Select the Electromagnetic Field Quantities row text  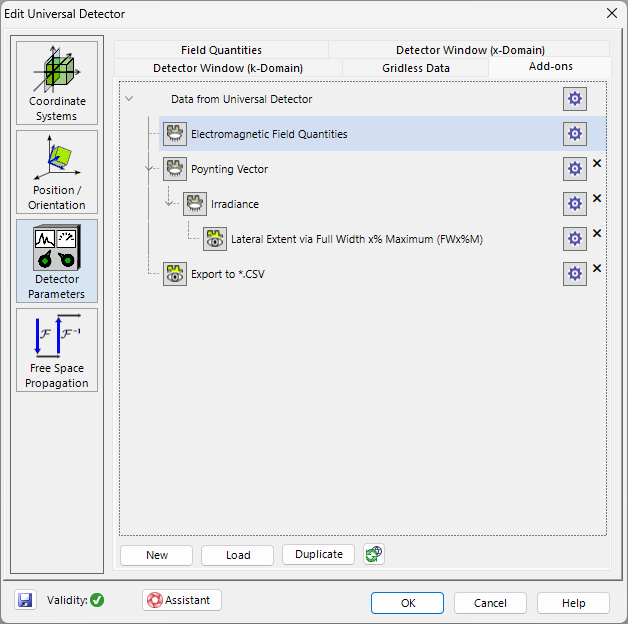pos(269,134)
